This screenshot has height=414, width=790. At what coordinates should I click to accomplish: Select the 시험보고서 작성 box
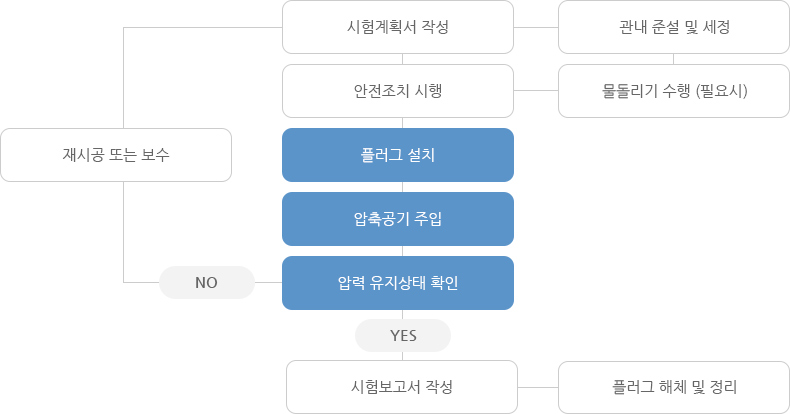[x=402, y=387]
